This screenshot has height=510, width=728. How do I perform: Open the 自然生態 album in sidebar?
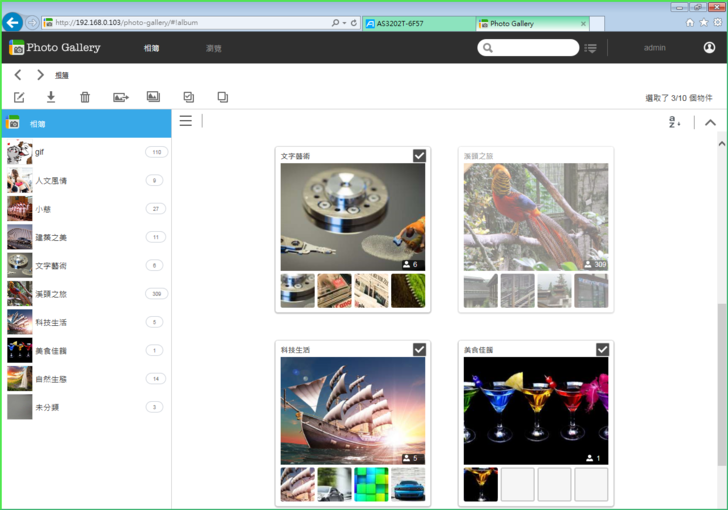point(86,379)
